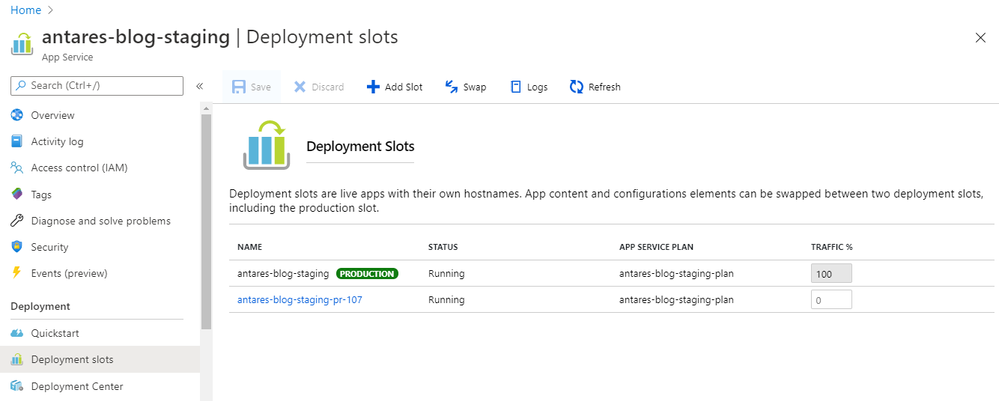This screenshot has height=401, width=999.
Task: Refresh the deployment slots list
Action: (x=595, y=87)
